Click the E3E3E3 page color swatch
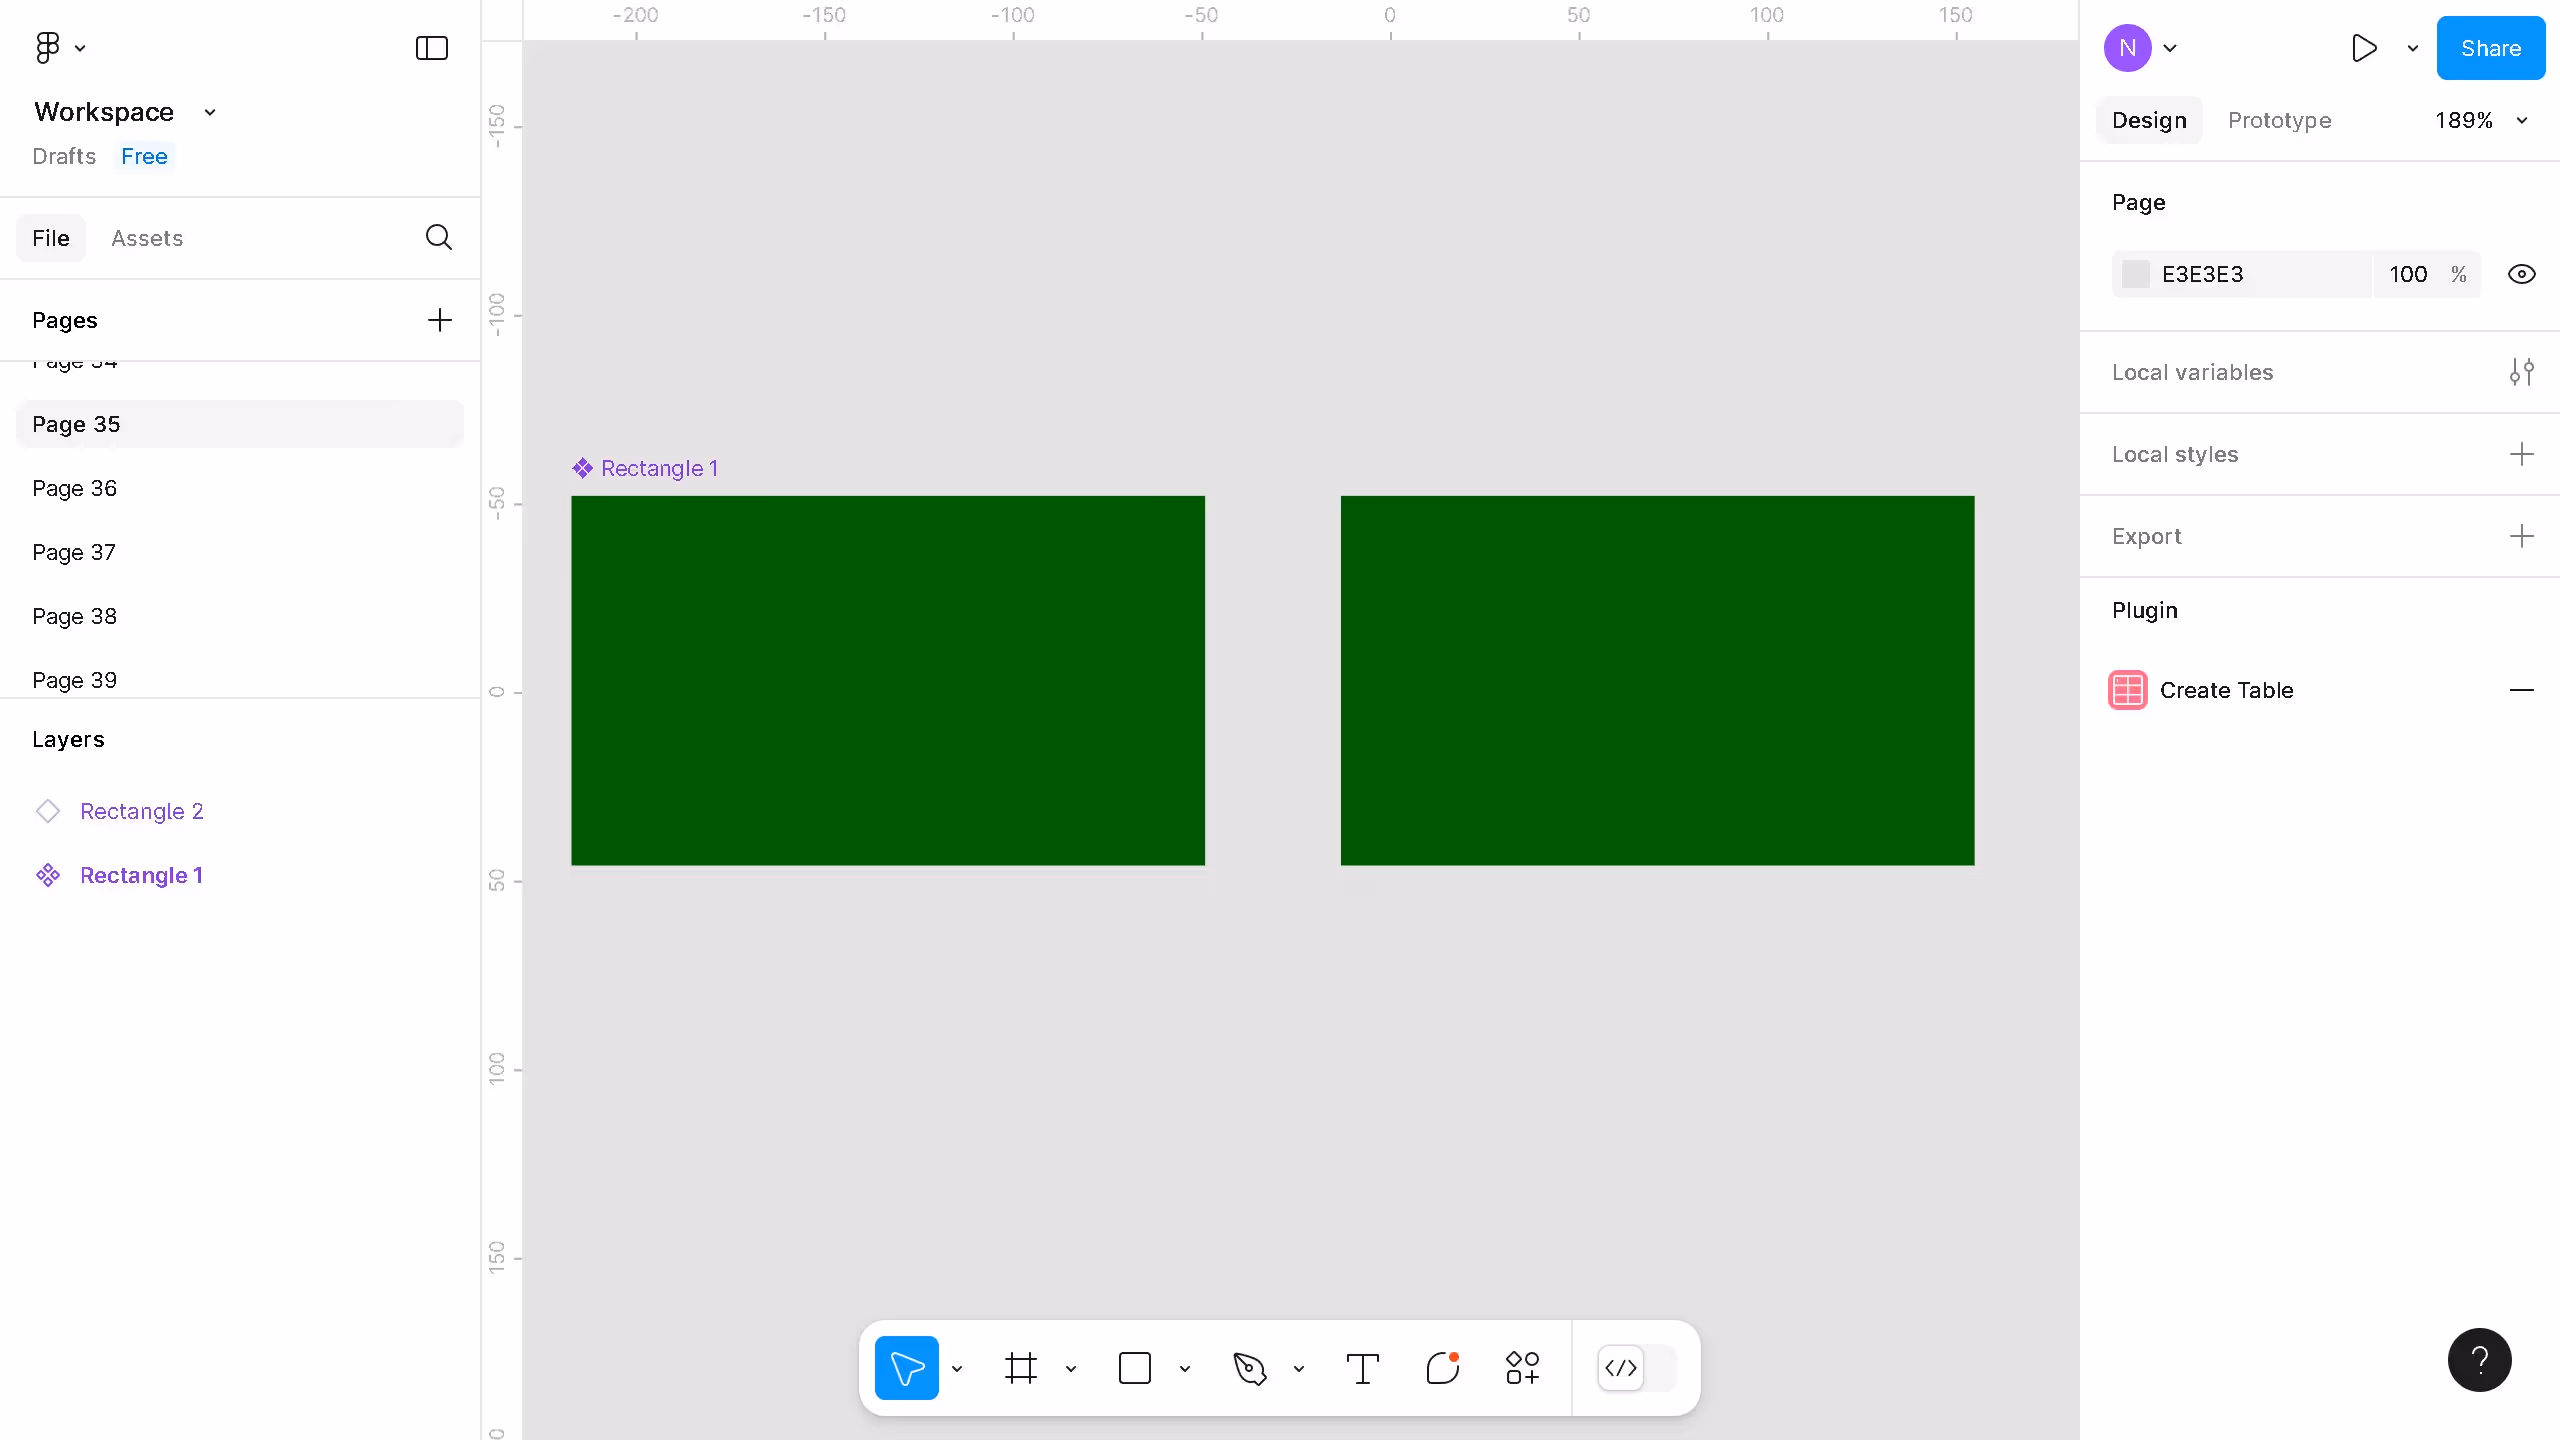This screenshot has width=2560, height=1440. (x=2135, y=274)
